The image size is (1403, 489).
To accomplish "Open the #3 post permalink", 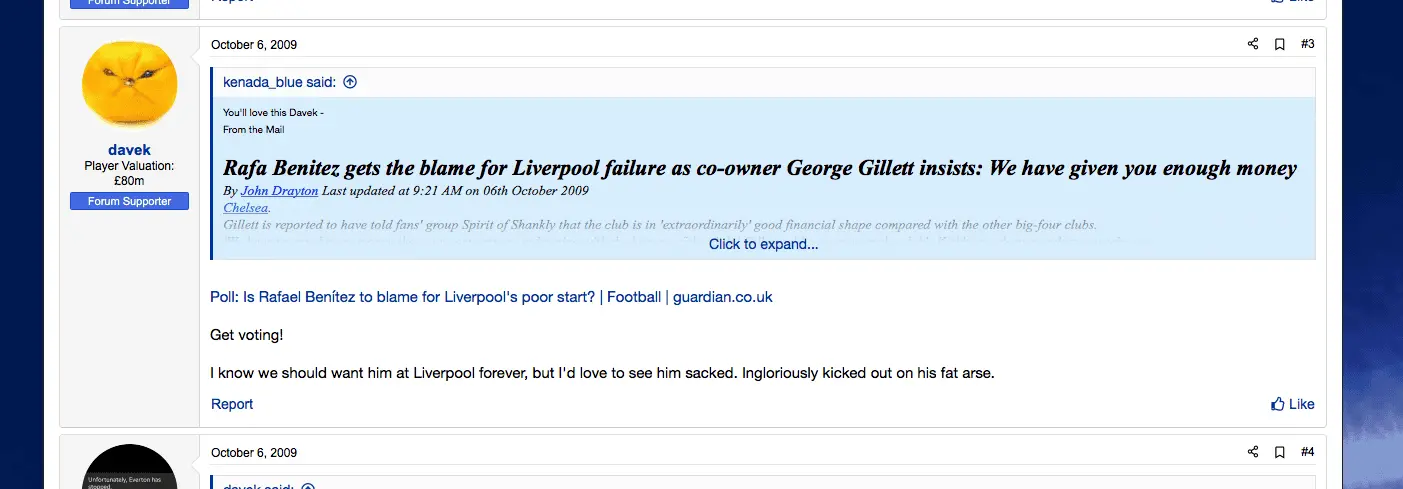I will pyautogui.click(x=1307, y=44).
